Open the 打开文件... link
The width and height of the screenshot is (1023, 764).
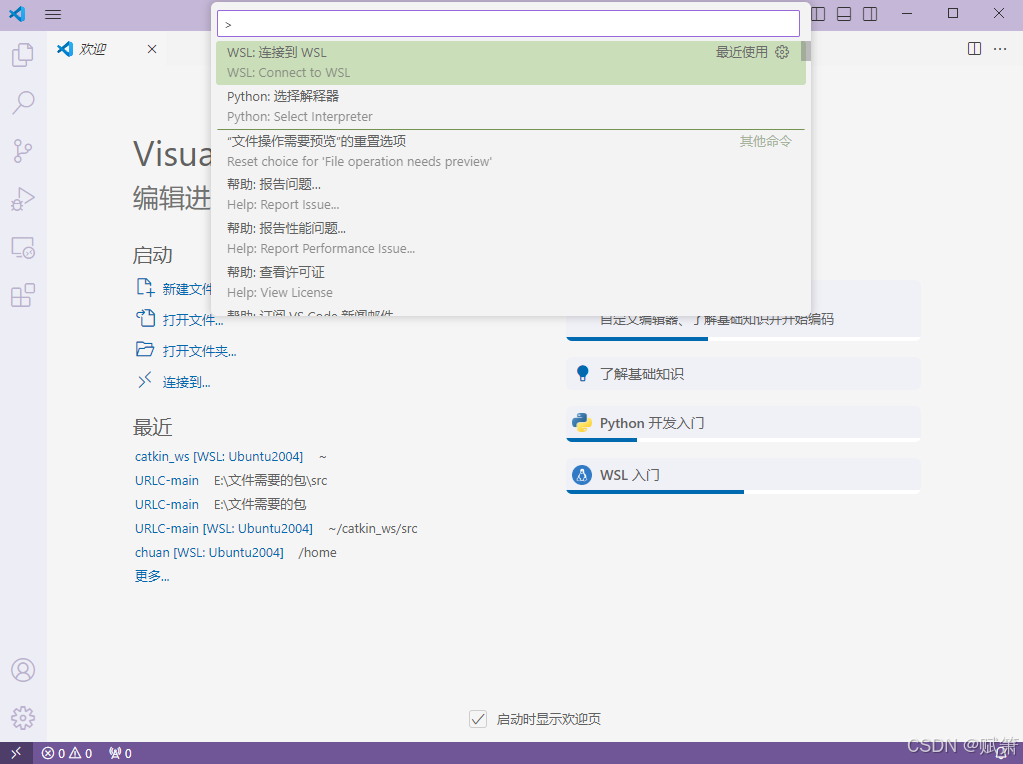click(193, 320)
